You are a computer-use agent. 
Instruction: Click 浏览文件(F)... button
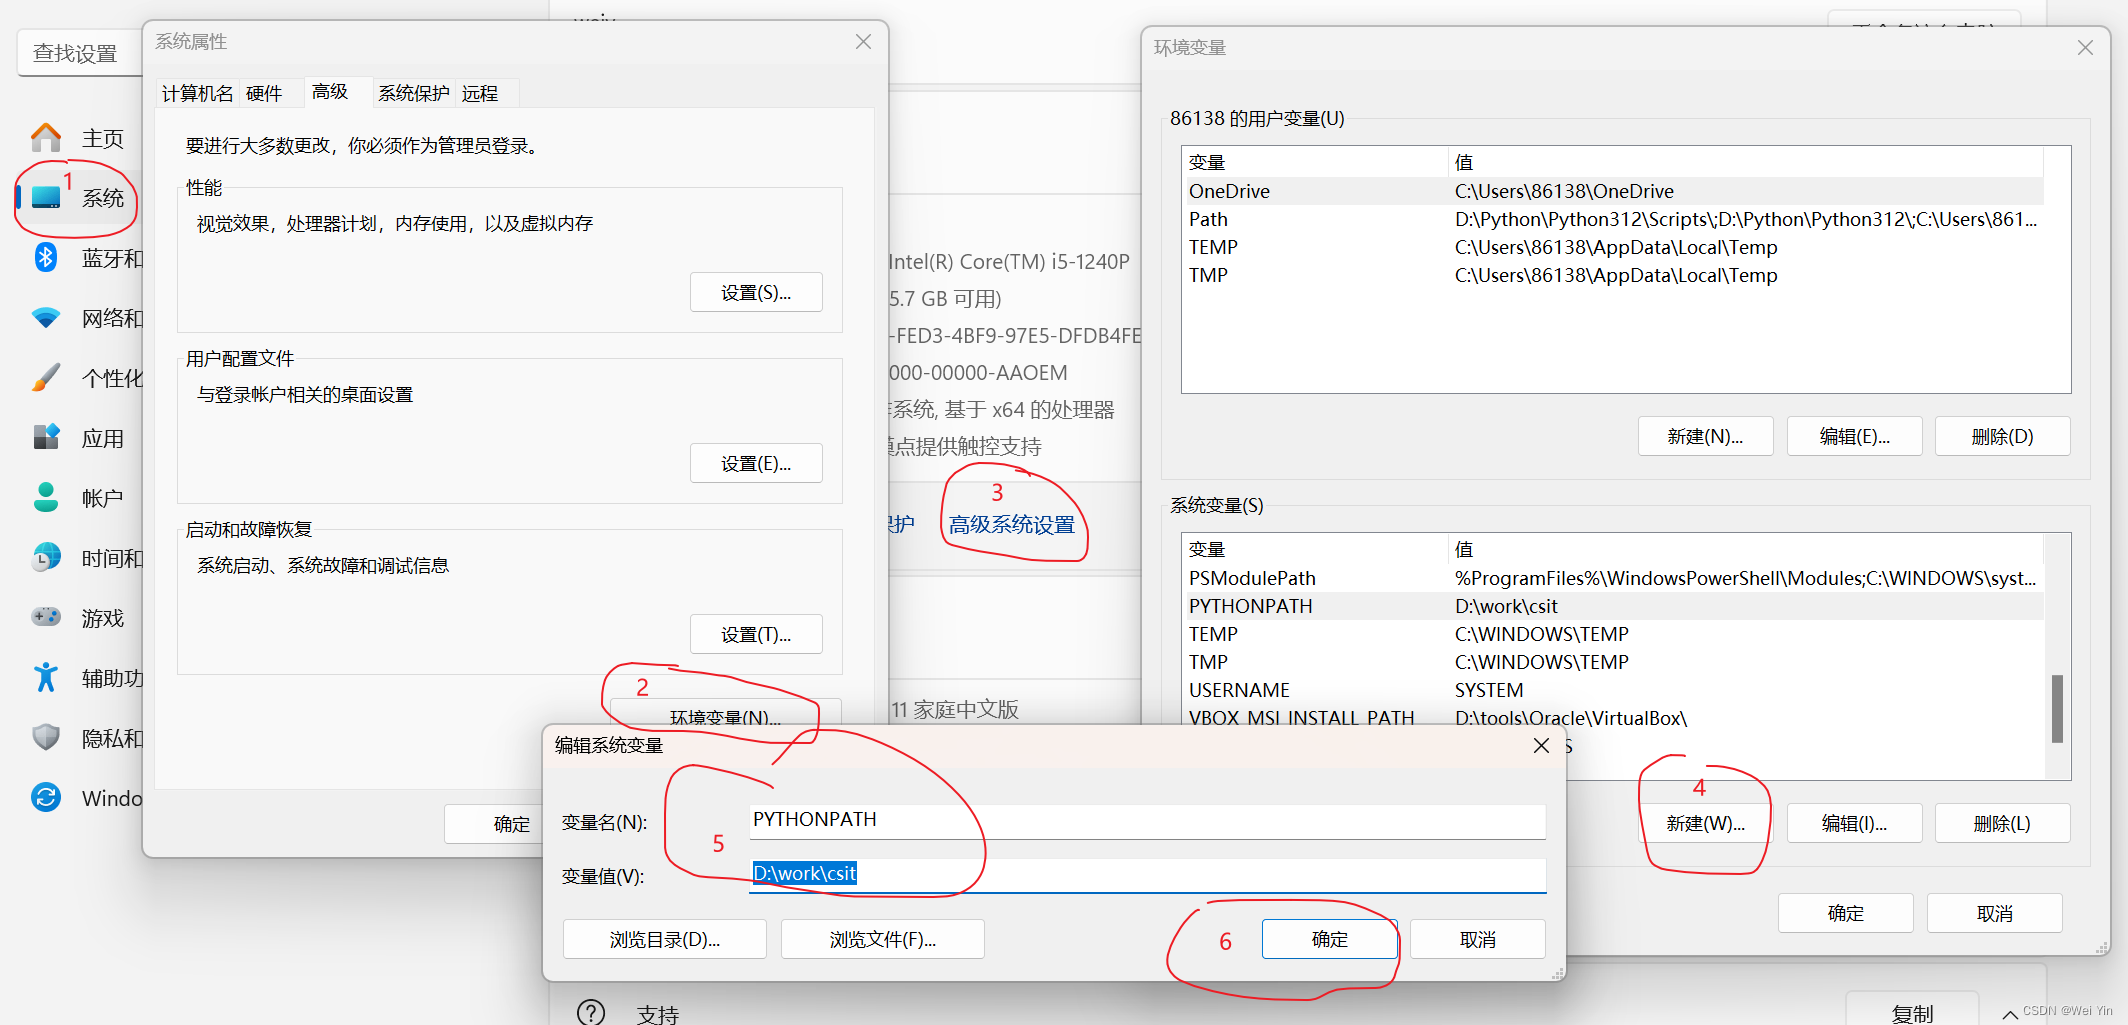pyautogui.click(x=883, y=940)
